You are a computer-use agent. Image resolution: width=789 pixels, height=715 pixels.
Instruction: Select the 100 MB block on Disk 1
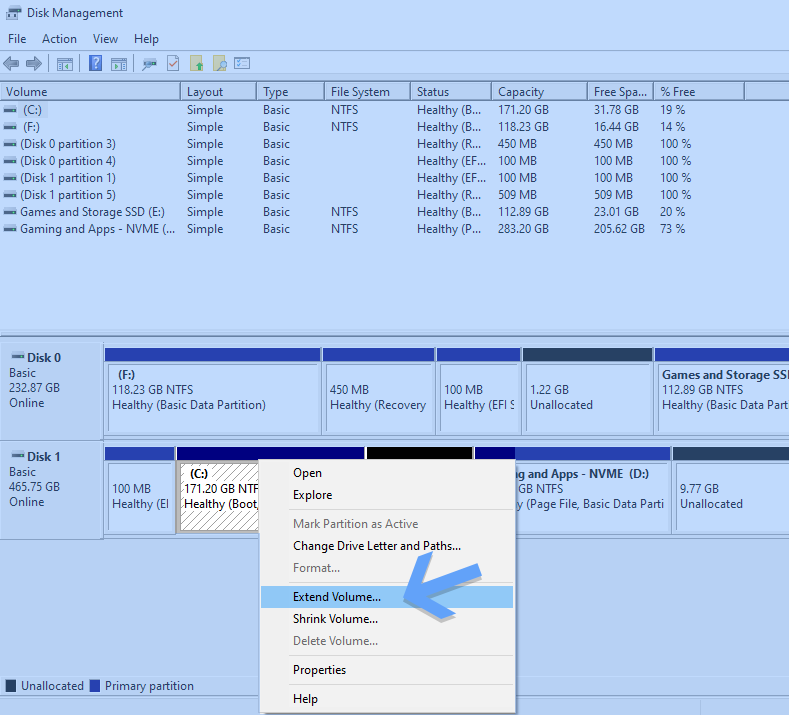click(140, 490)
